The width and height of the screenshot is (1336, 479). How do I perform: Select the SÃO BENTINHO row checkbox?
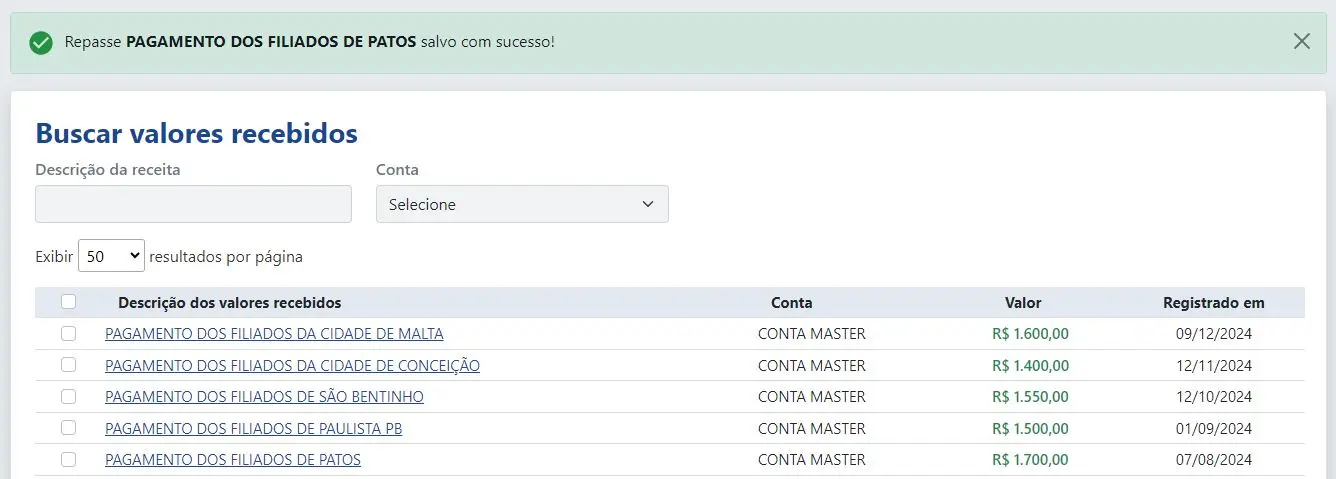[68, 397]
